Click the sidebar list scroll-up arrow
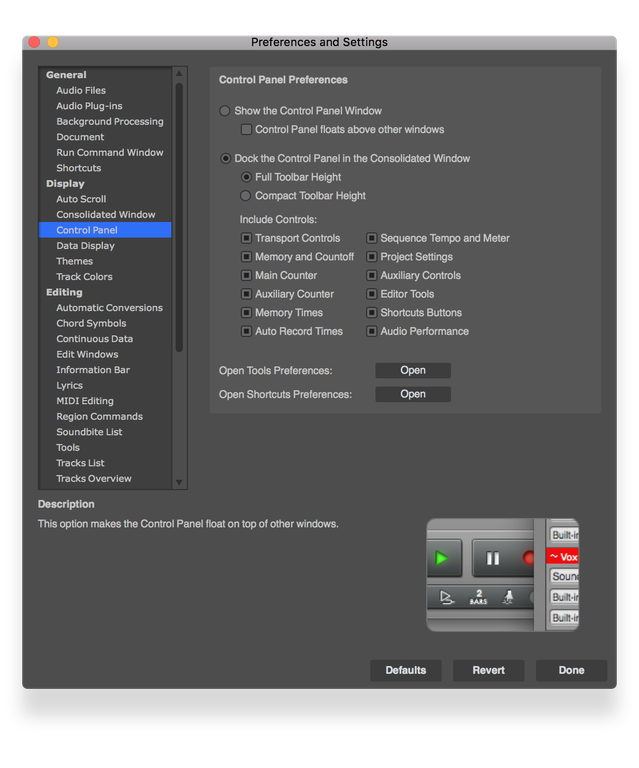This screenshot has width=639, height=768. 179,74
